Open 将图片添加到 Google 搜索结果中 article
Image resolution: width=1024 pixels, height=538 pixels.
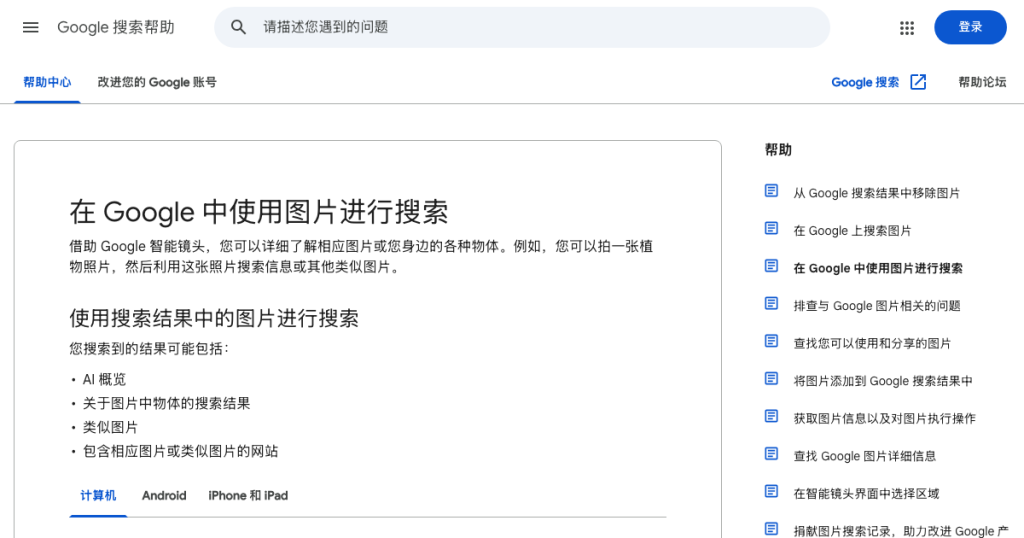coord(883,381)
